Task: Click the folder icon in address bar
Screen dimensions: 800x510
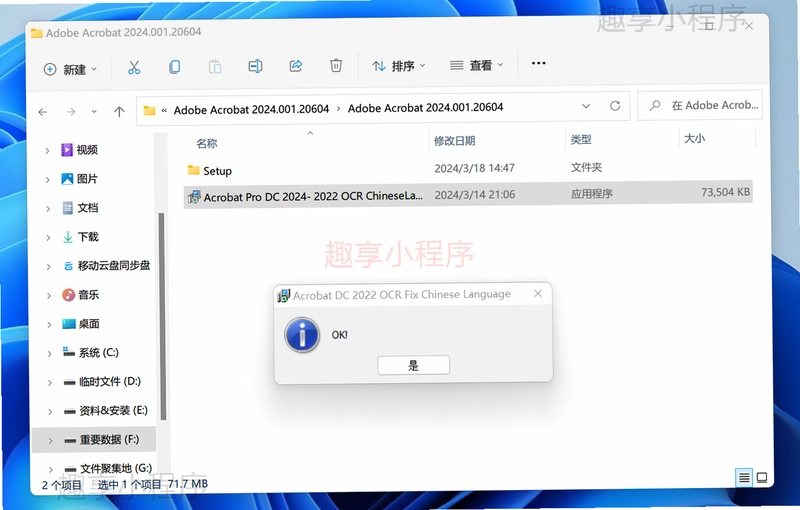Action: point(149,111)
